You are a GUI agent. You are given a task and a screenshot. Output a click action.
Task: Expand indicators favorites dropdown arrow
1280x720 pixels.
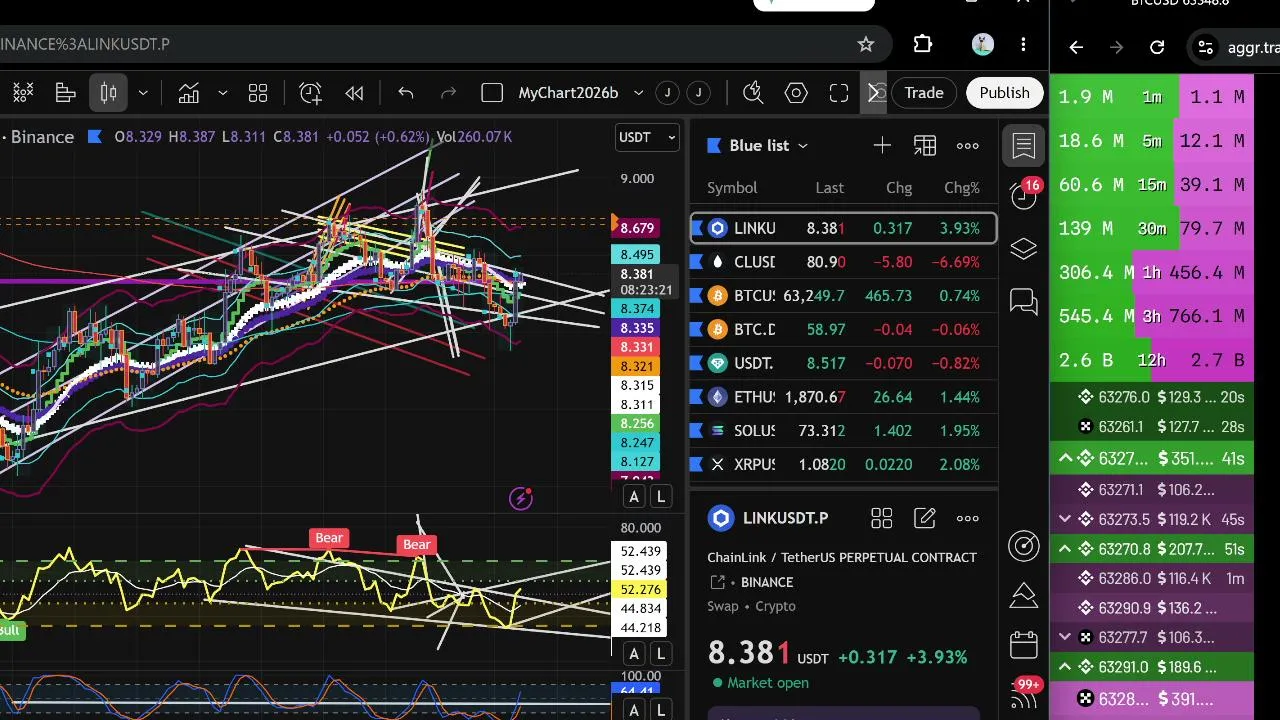pyautogui.click(x=222, y=93)
